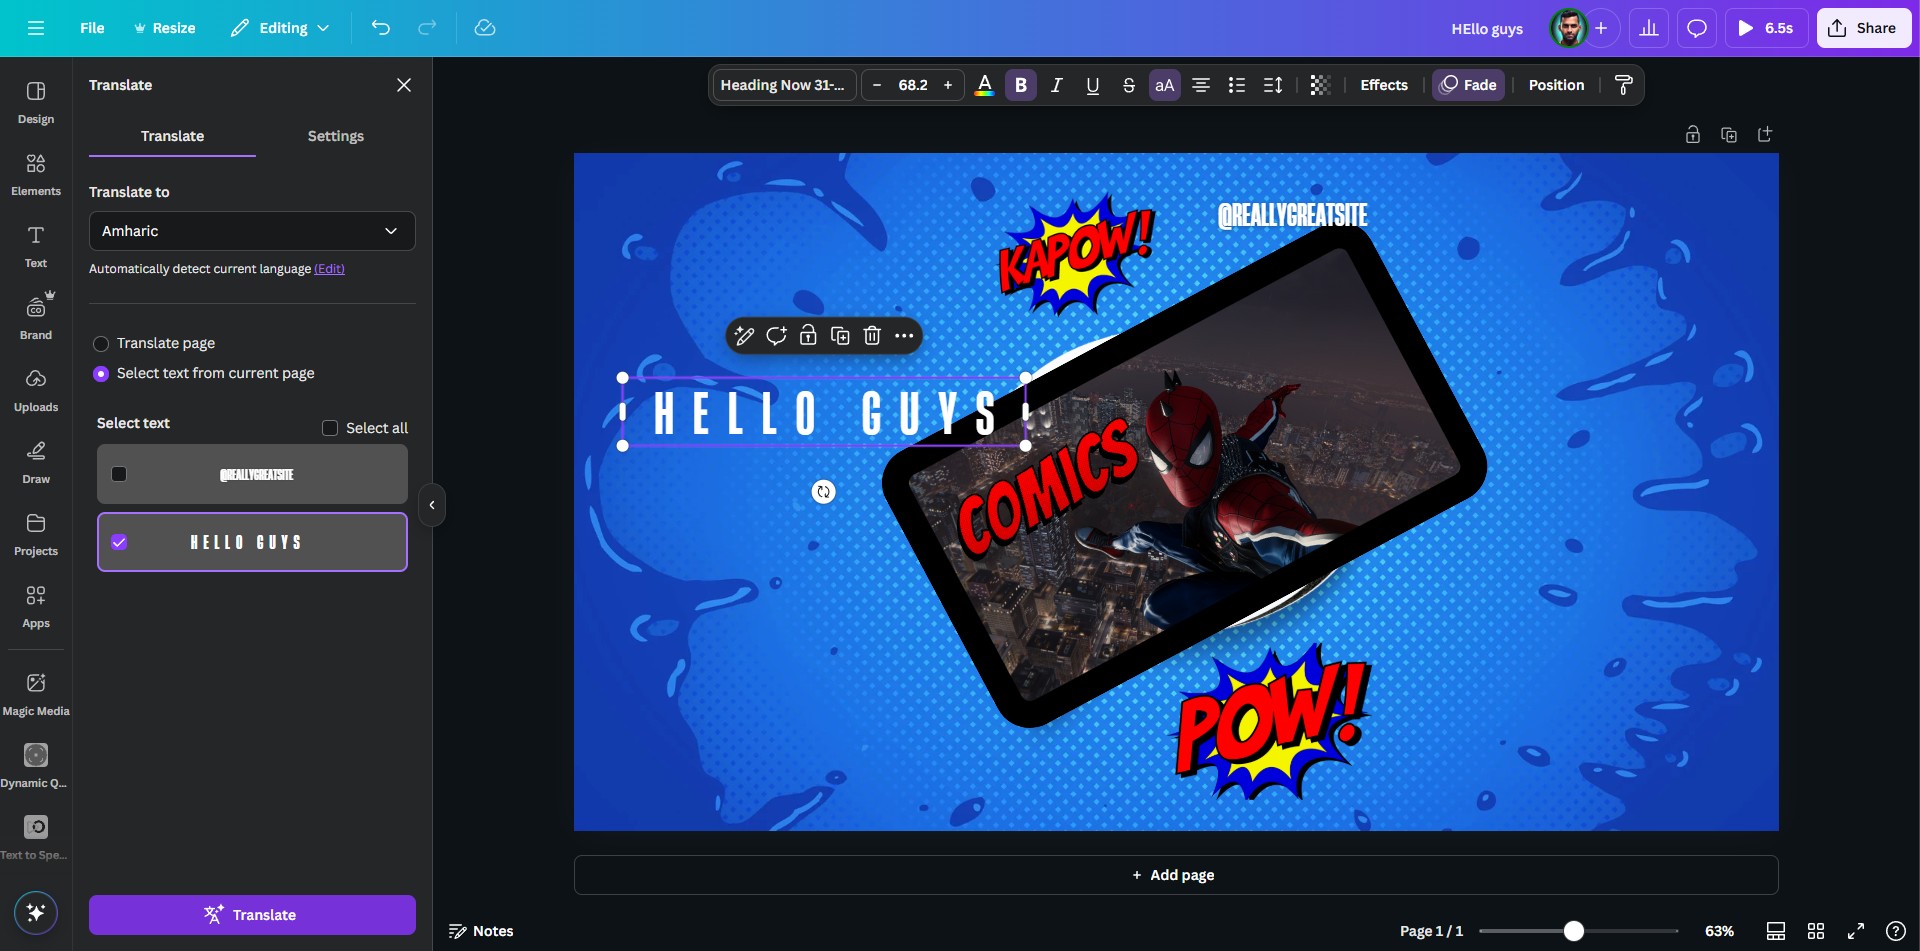
Task: Open Canva AI assistant sparkle button
Action: click(36, 912)
